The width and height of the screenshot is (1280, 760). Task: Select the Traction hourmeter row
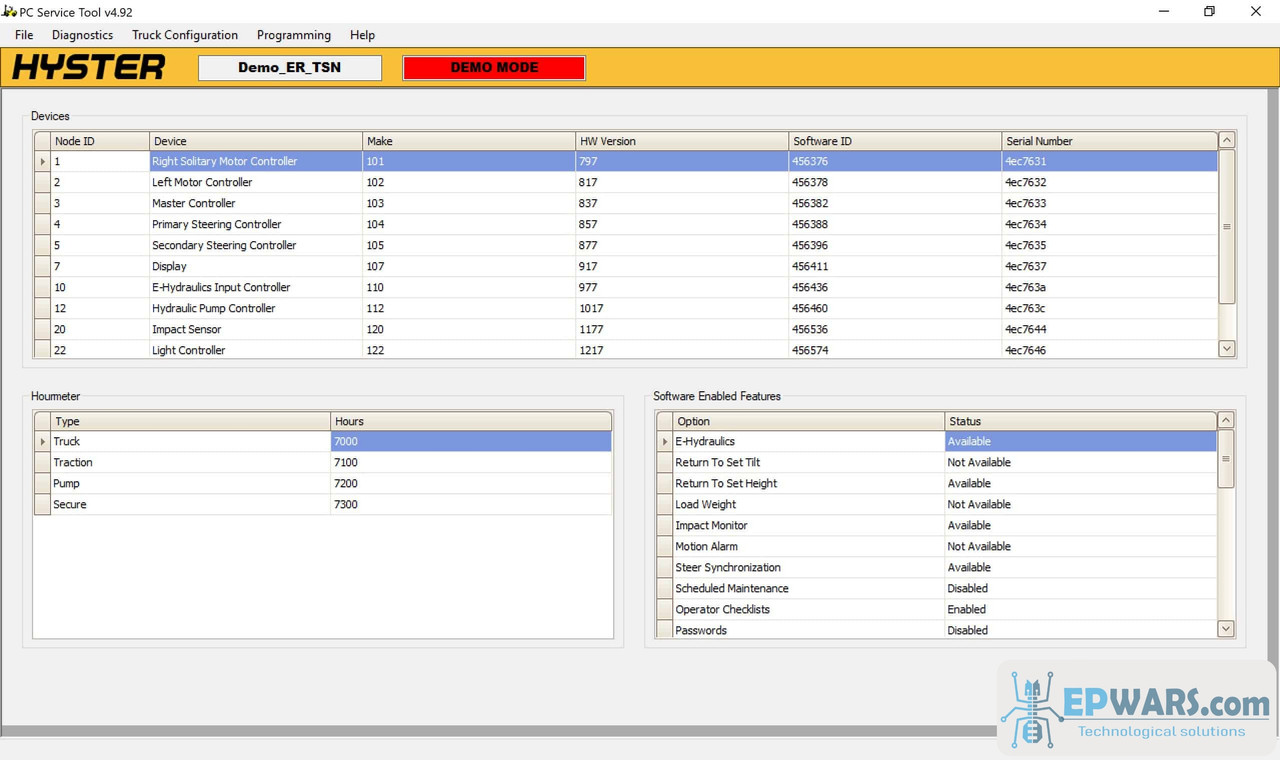pyautogui.click(x=322, y=462)
